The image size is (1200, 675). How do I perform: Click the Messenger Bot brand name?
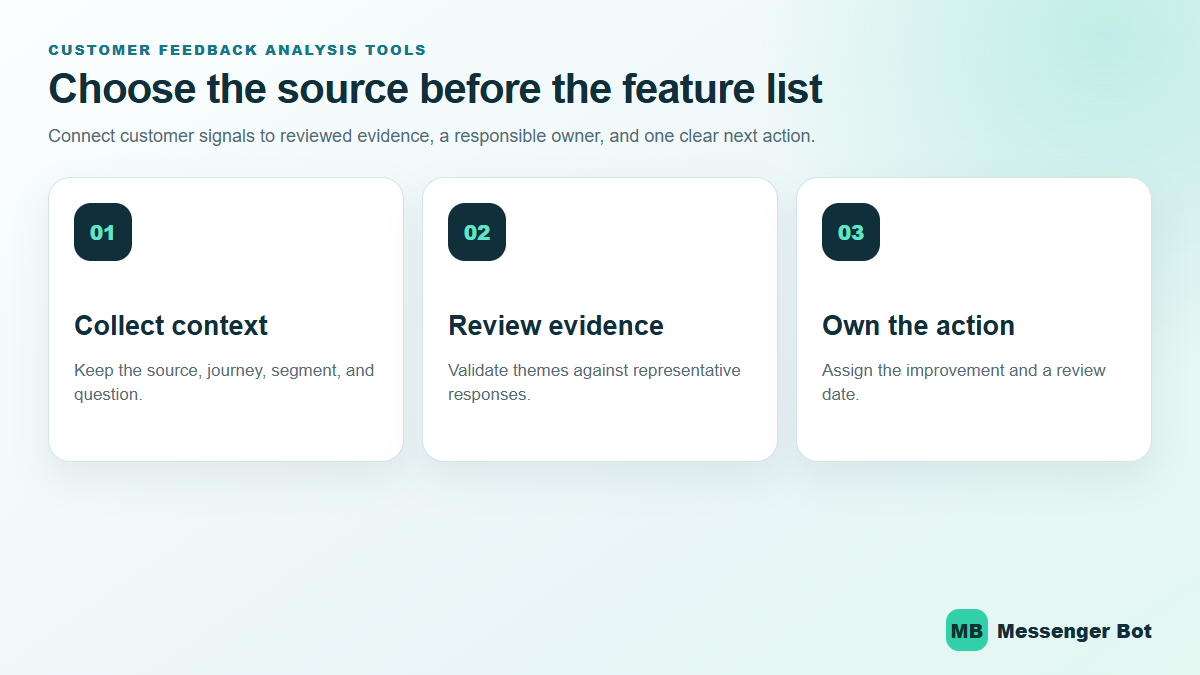1074,631
